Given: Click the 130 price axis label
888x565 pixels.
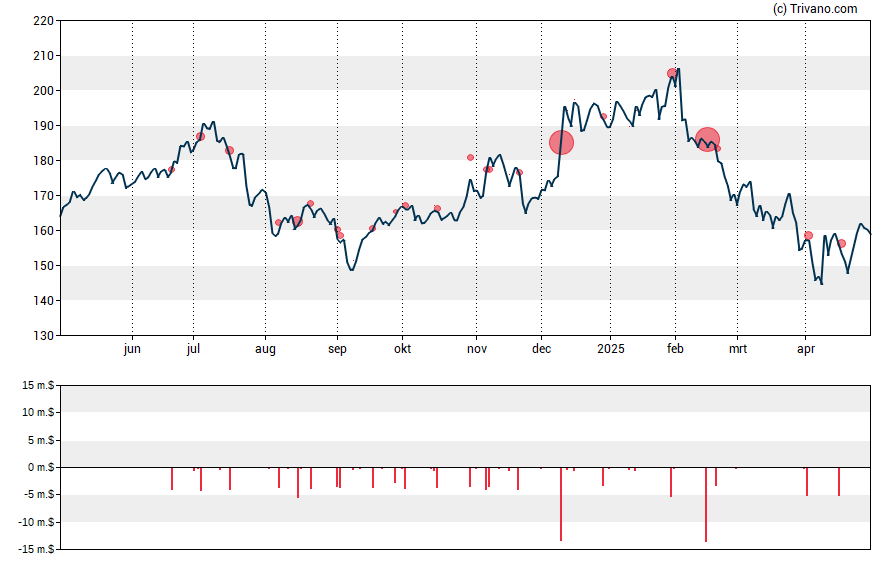Looking at the screenshot, I should pyautogui.click(x=44, y=336).
